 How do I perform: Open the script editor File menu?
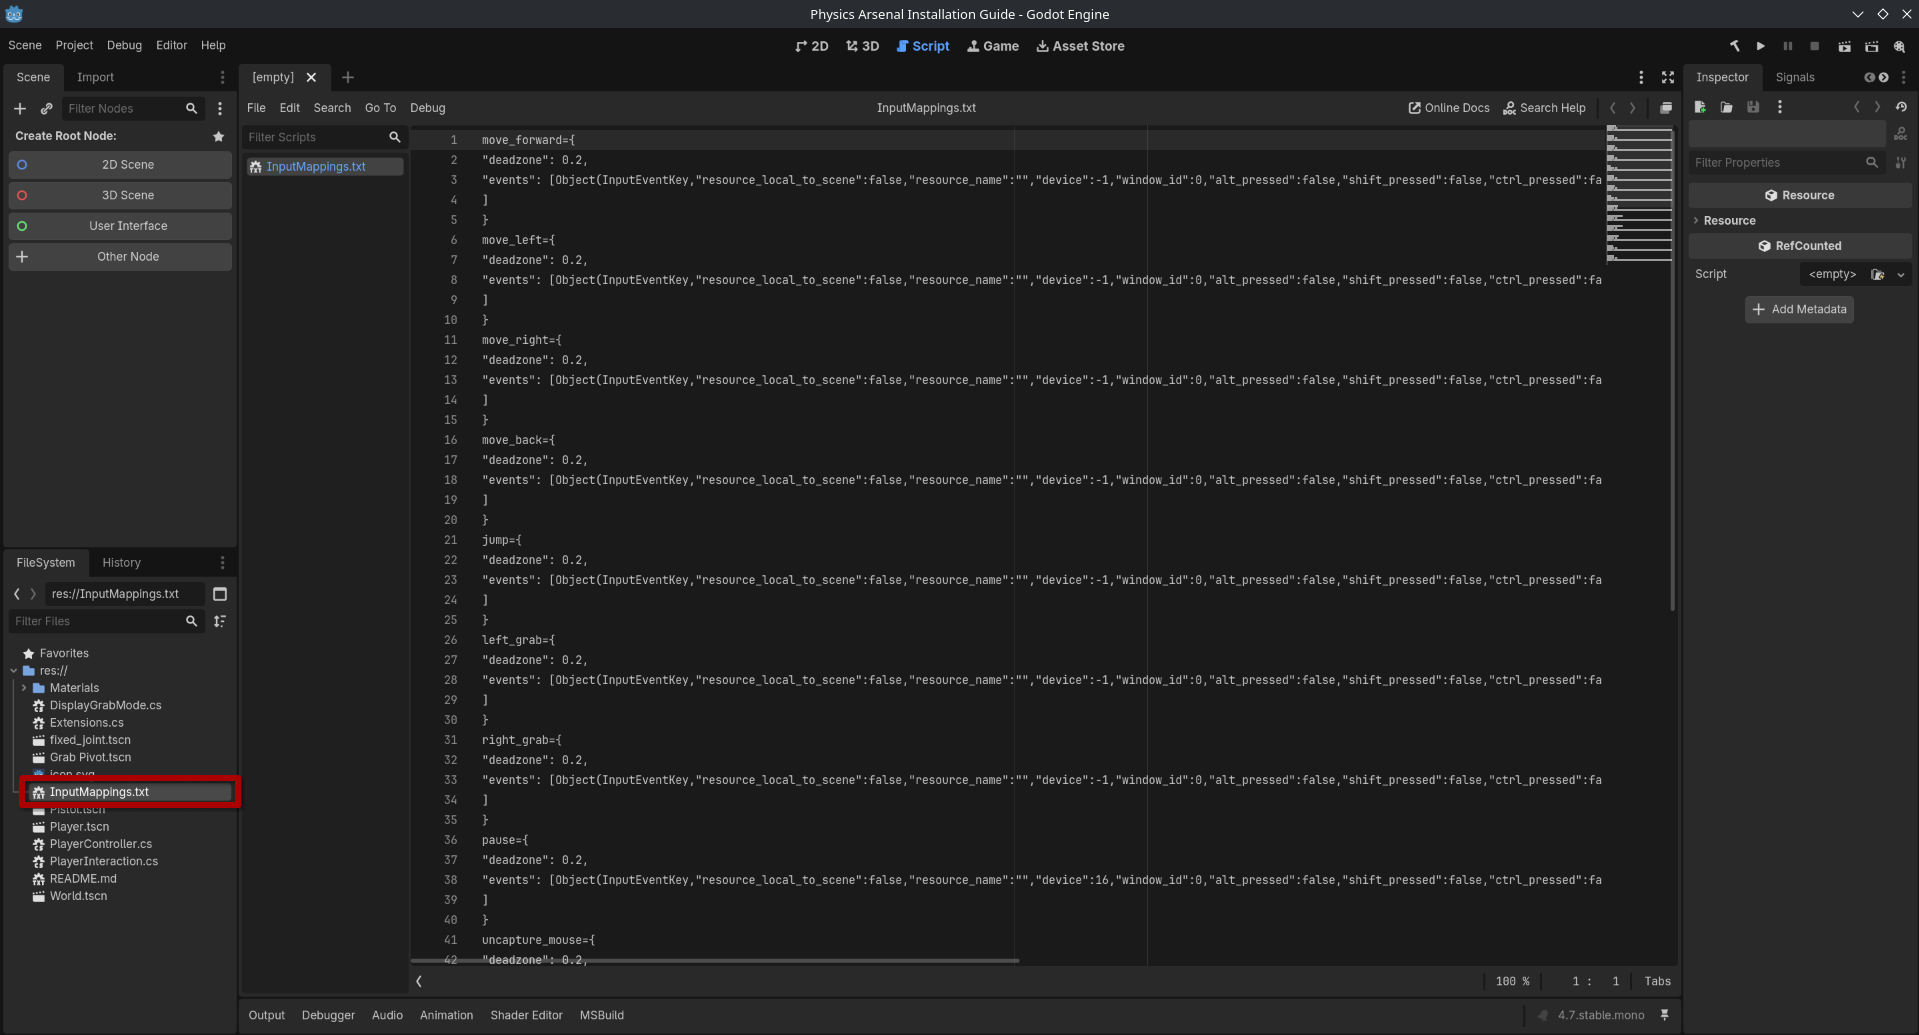coord(256,108)
